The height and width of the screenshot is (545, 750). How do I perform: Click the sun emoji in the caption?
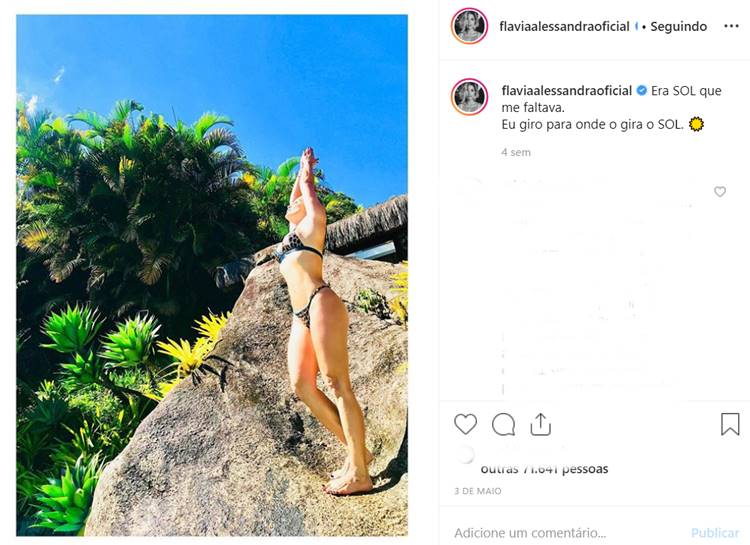[x=696, y=124]
